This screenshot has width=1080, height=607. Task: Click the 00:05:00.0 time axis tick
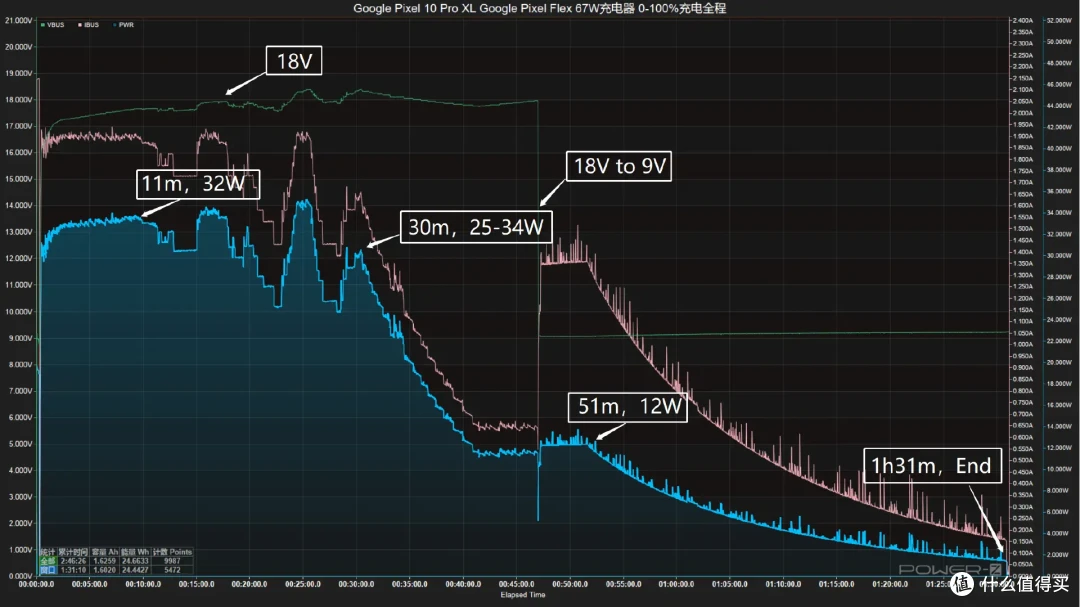pyautogui.click(x=90, y=584)
